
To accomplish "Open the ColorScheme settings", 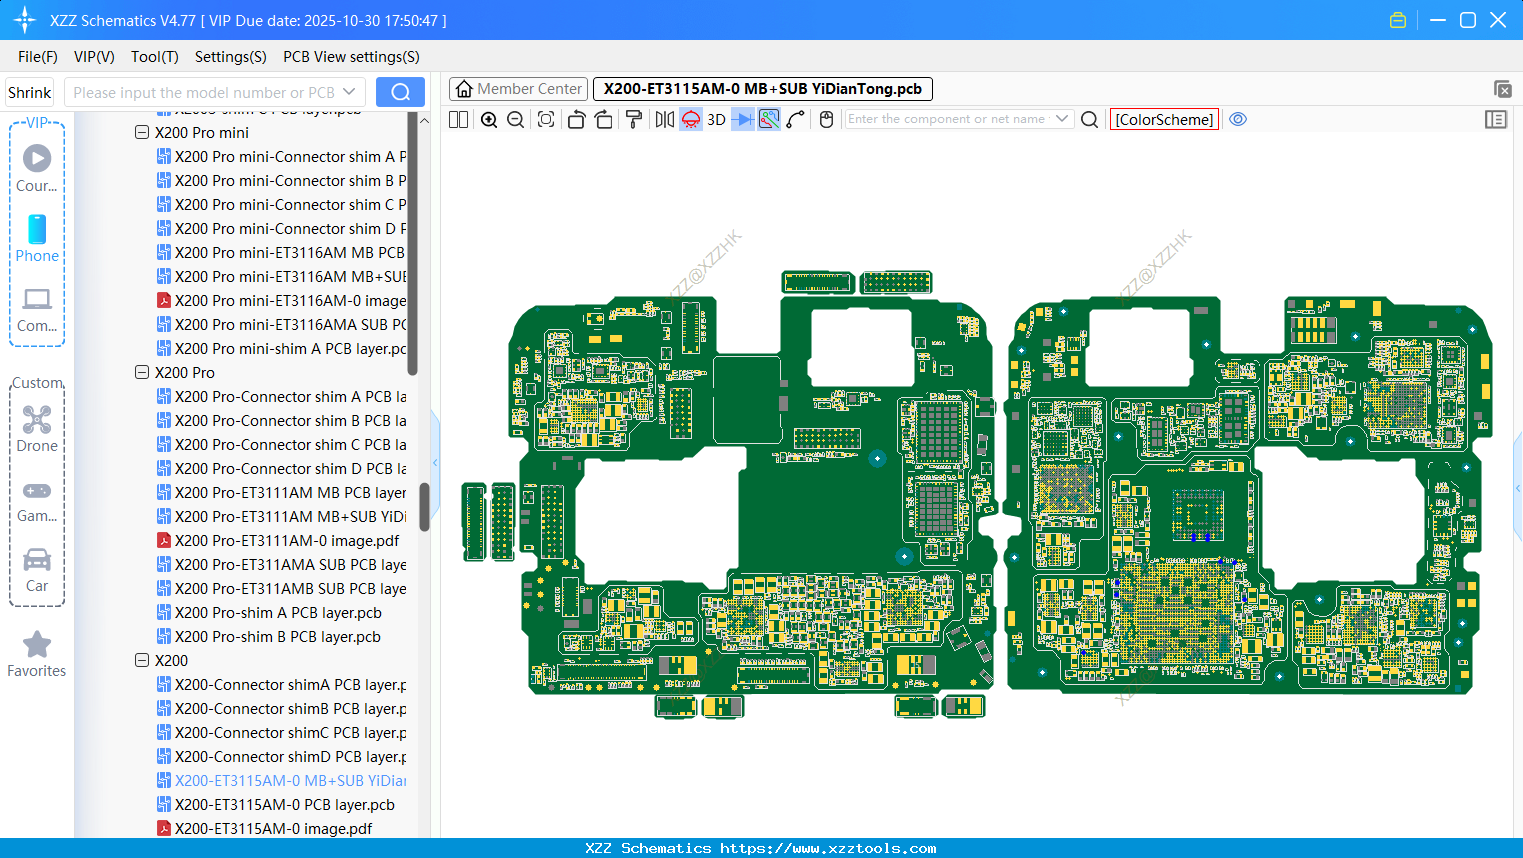I will click(1163, 119).
